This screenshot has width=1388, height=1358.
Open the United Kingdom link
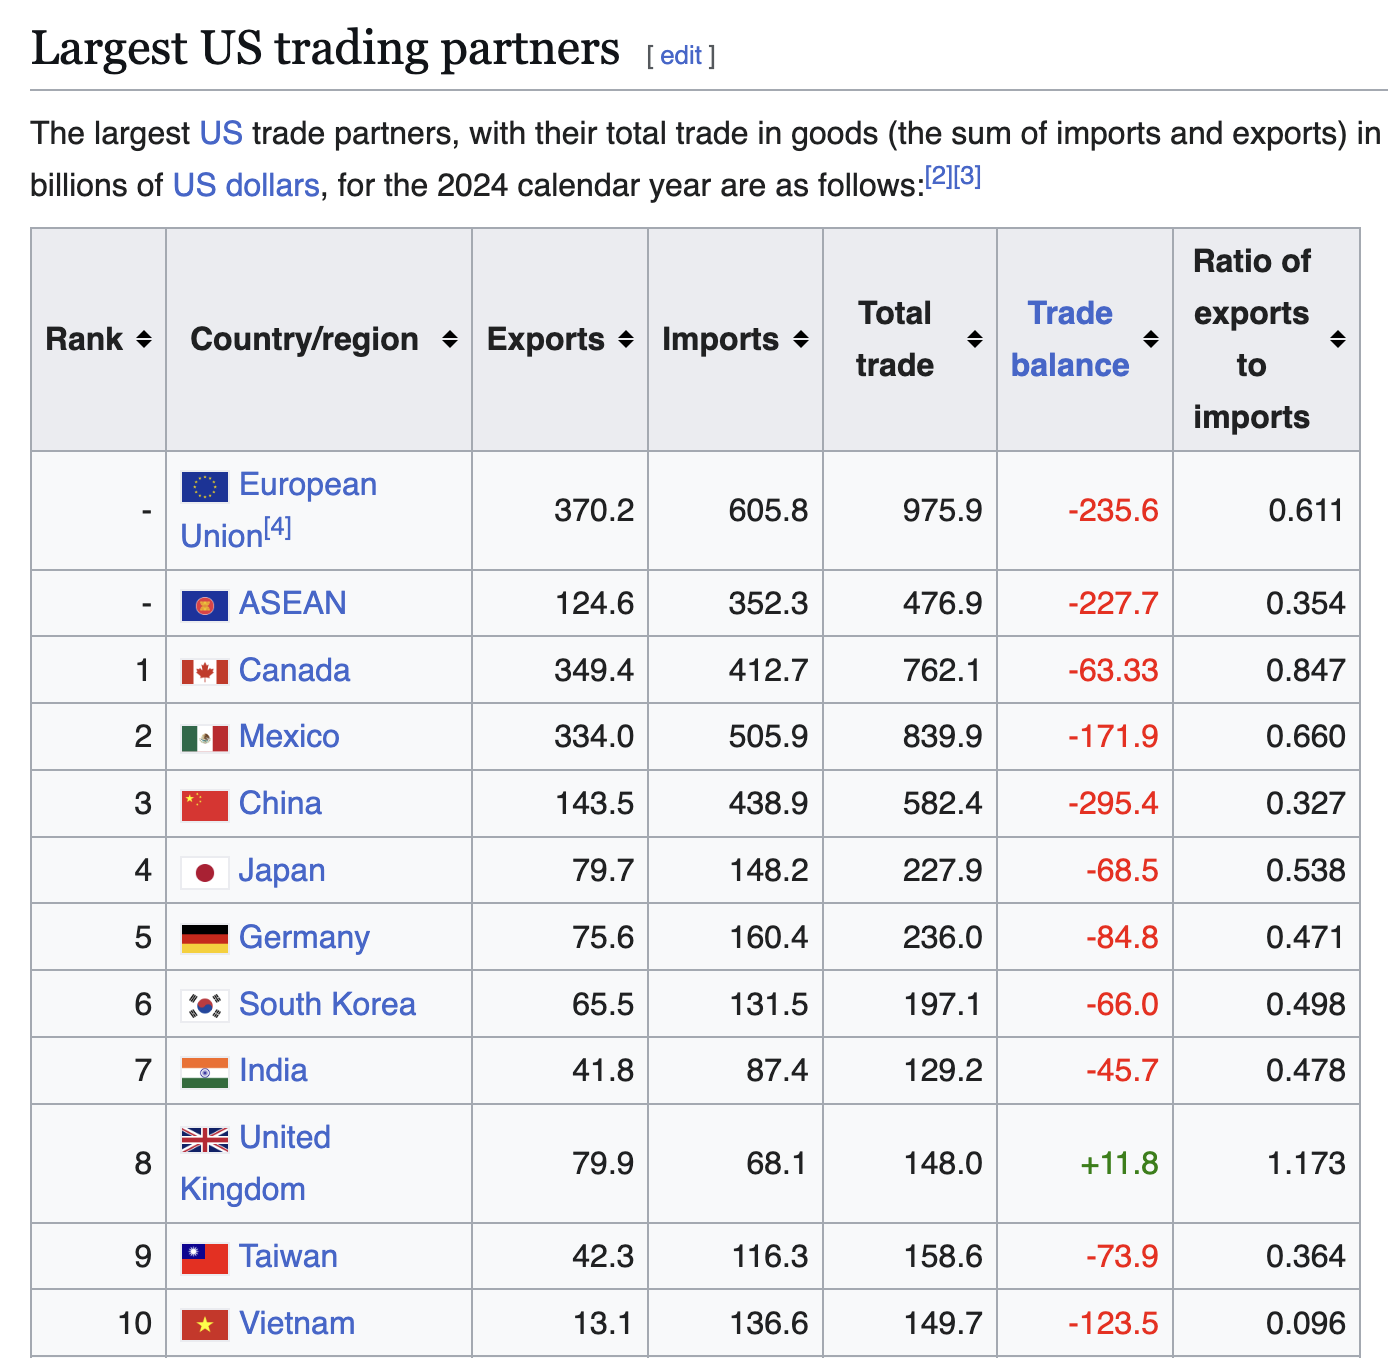[x=256, y=1163]
